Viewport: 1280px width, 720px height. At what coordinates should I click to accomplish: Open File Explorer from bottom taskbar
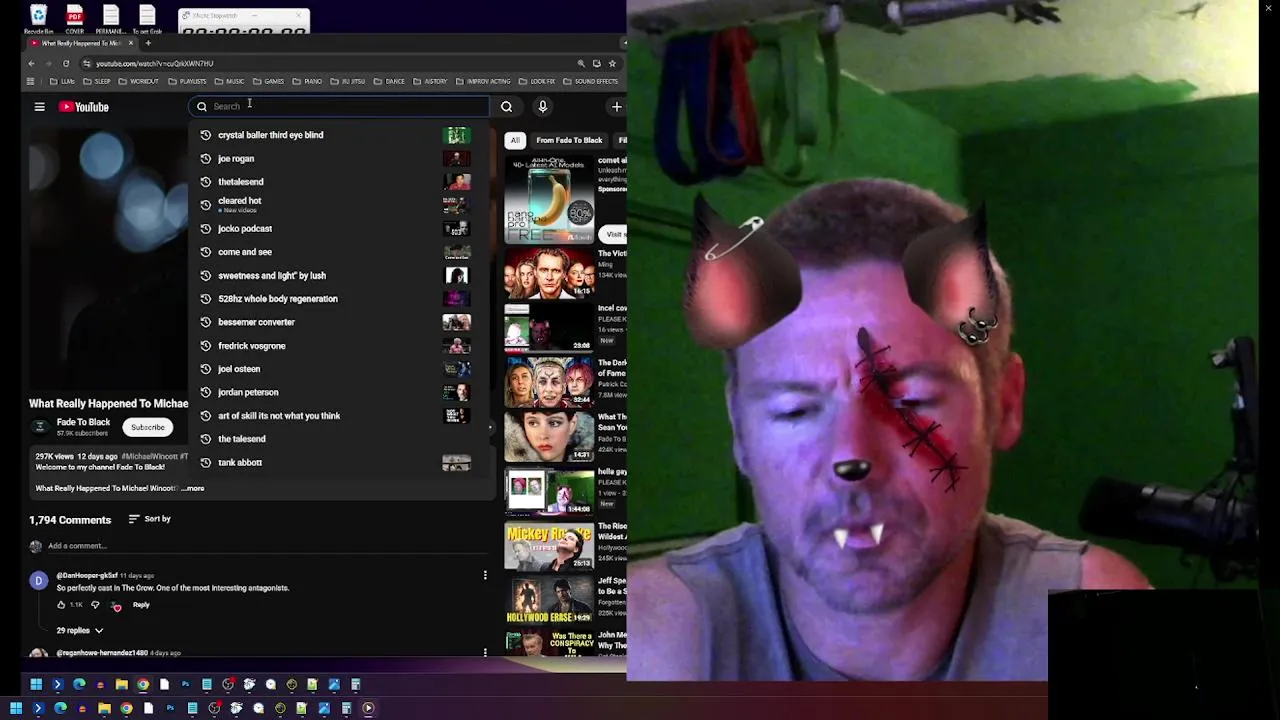[104, 708]
